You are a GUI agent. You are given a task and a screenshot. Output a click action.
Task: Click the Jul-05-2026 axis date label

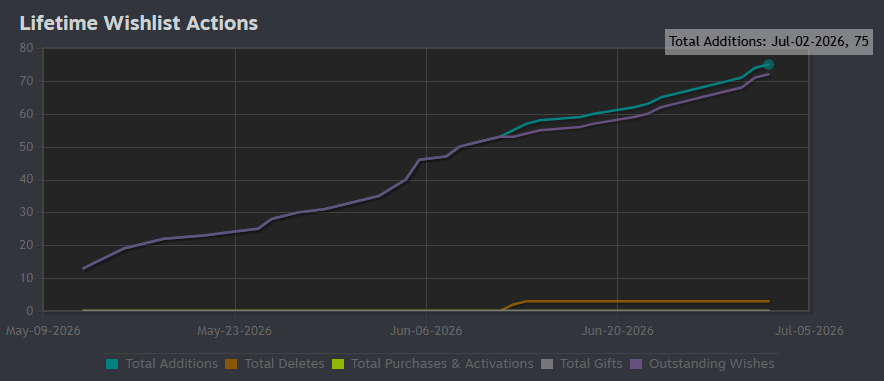pos(809,331)
